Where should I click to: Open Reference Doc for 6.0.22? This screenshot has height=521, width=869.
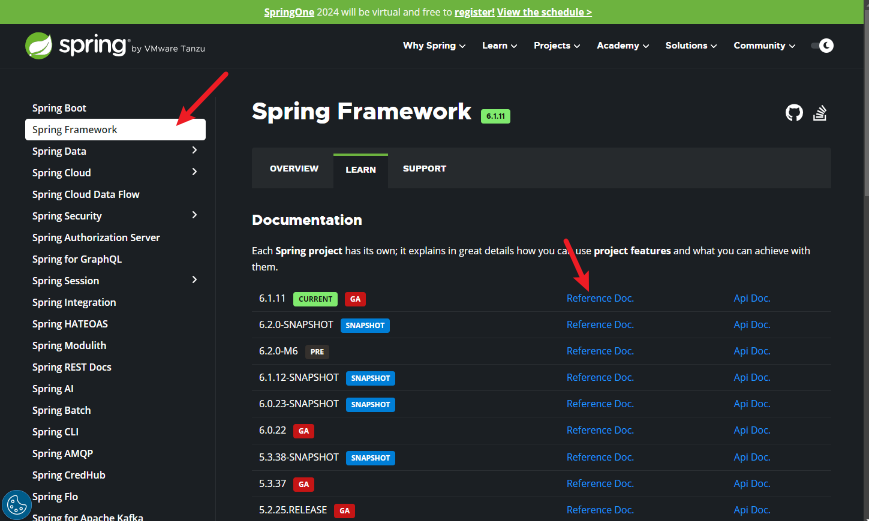(600, 430)
